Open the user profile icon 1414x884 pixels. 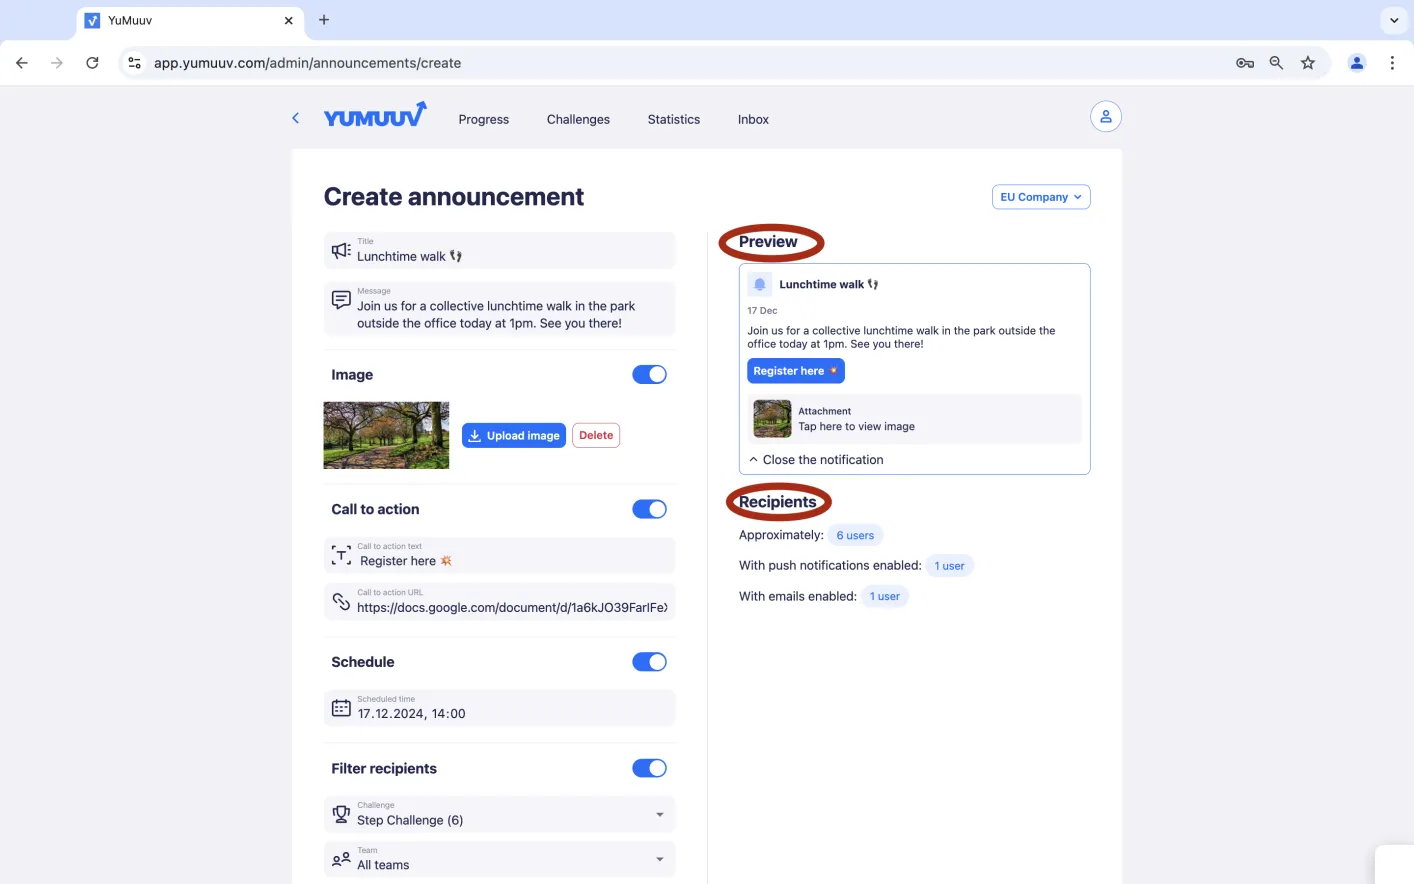(1105, 117)
